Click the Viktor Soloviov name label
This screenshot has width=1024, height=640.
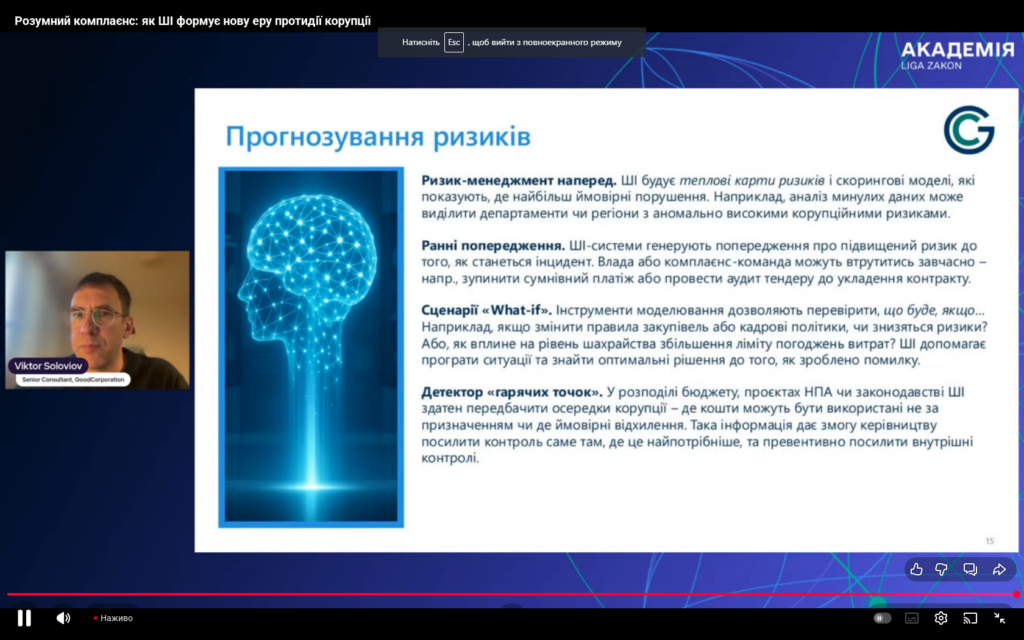[50, 366]
